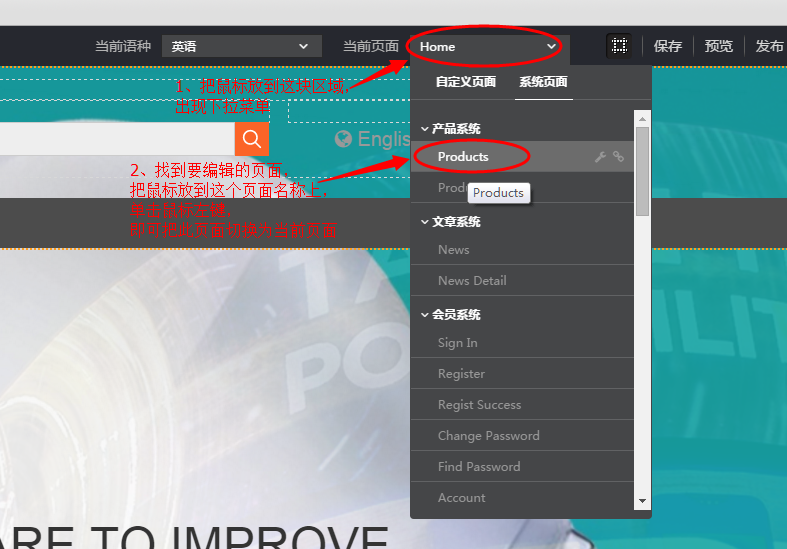
Task: Open the 当前页面 dropdown showing Home
Action: tap(489, 47)
